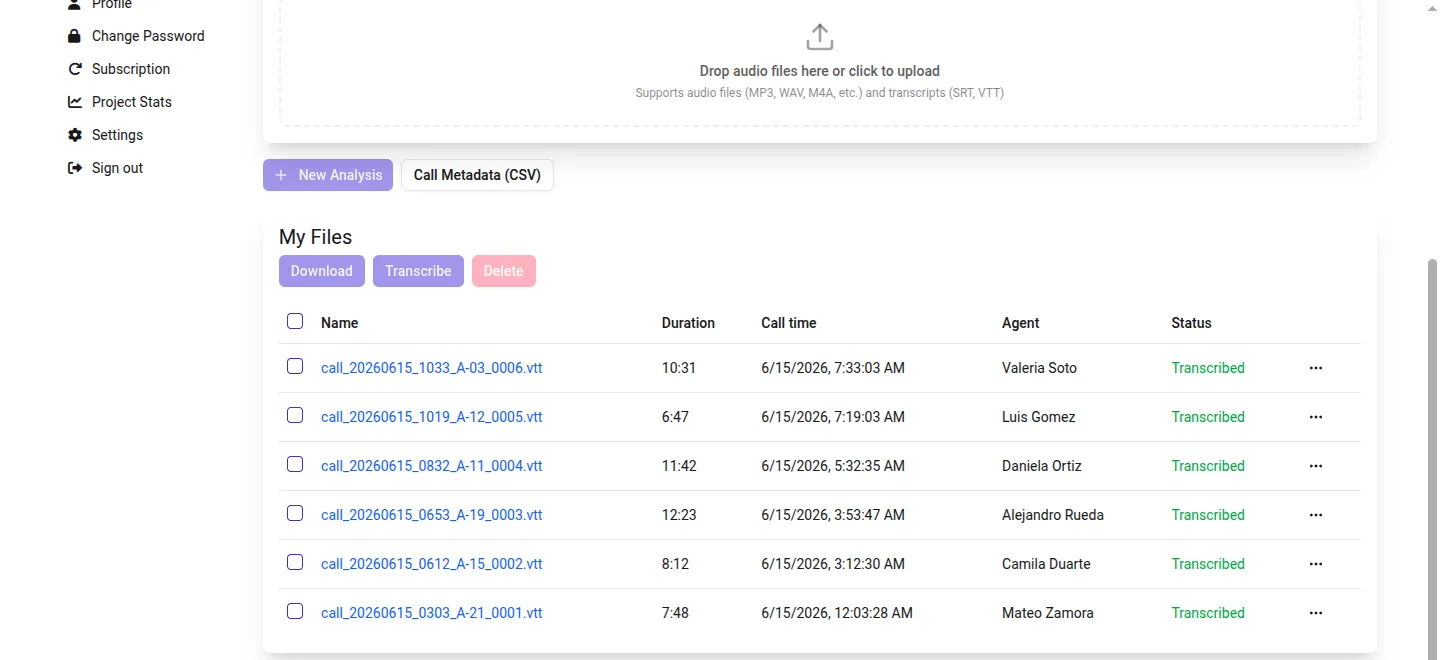
Task: Open more options for call 0004 file
Action: 1316,466
